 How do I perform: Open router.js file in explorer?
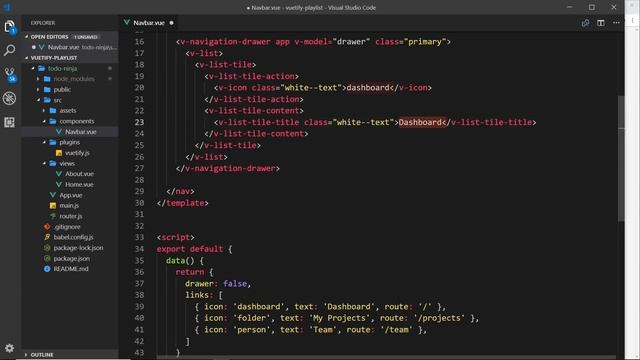point(71,216)
